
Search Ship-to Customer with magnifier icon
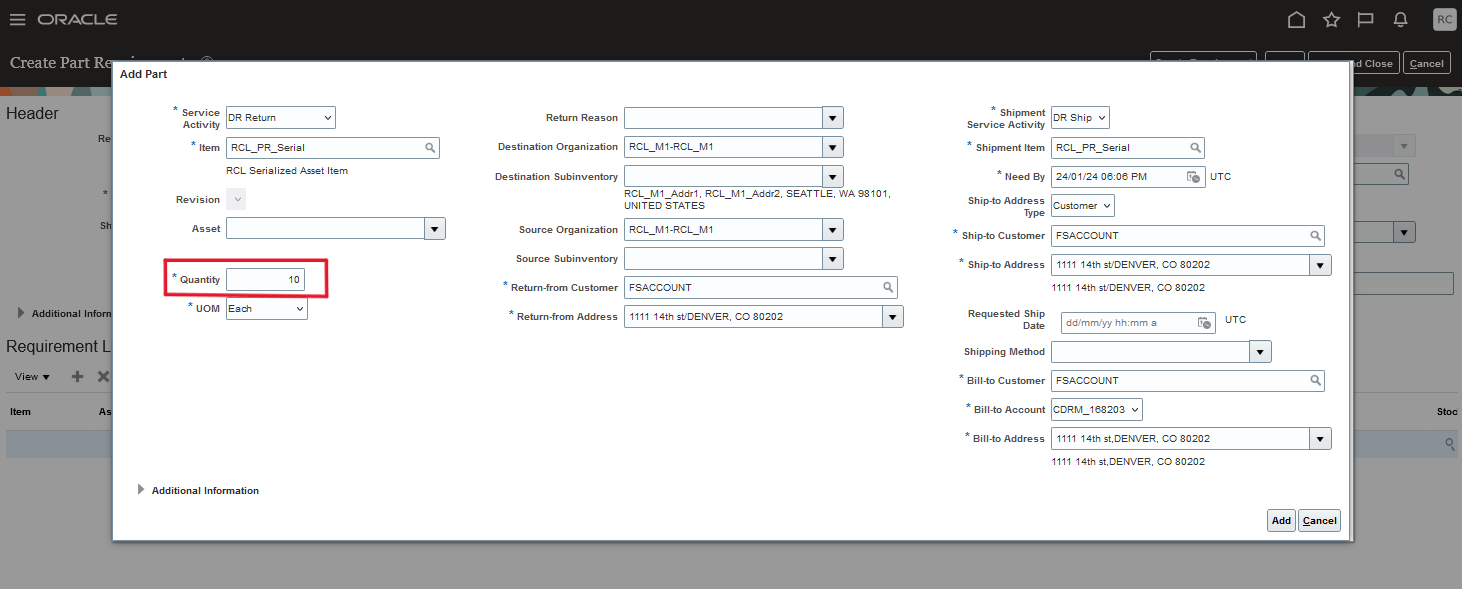[x=1315, y=236]
